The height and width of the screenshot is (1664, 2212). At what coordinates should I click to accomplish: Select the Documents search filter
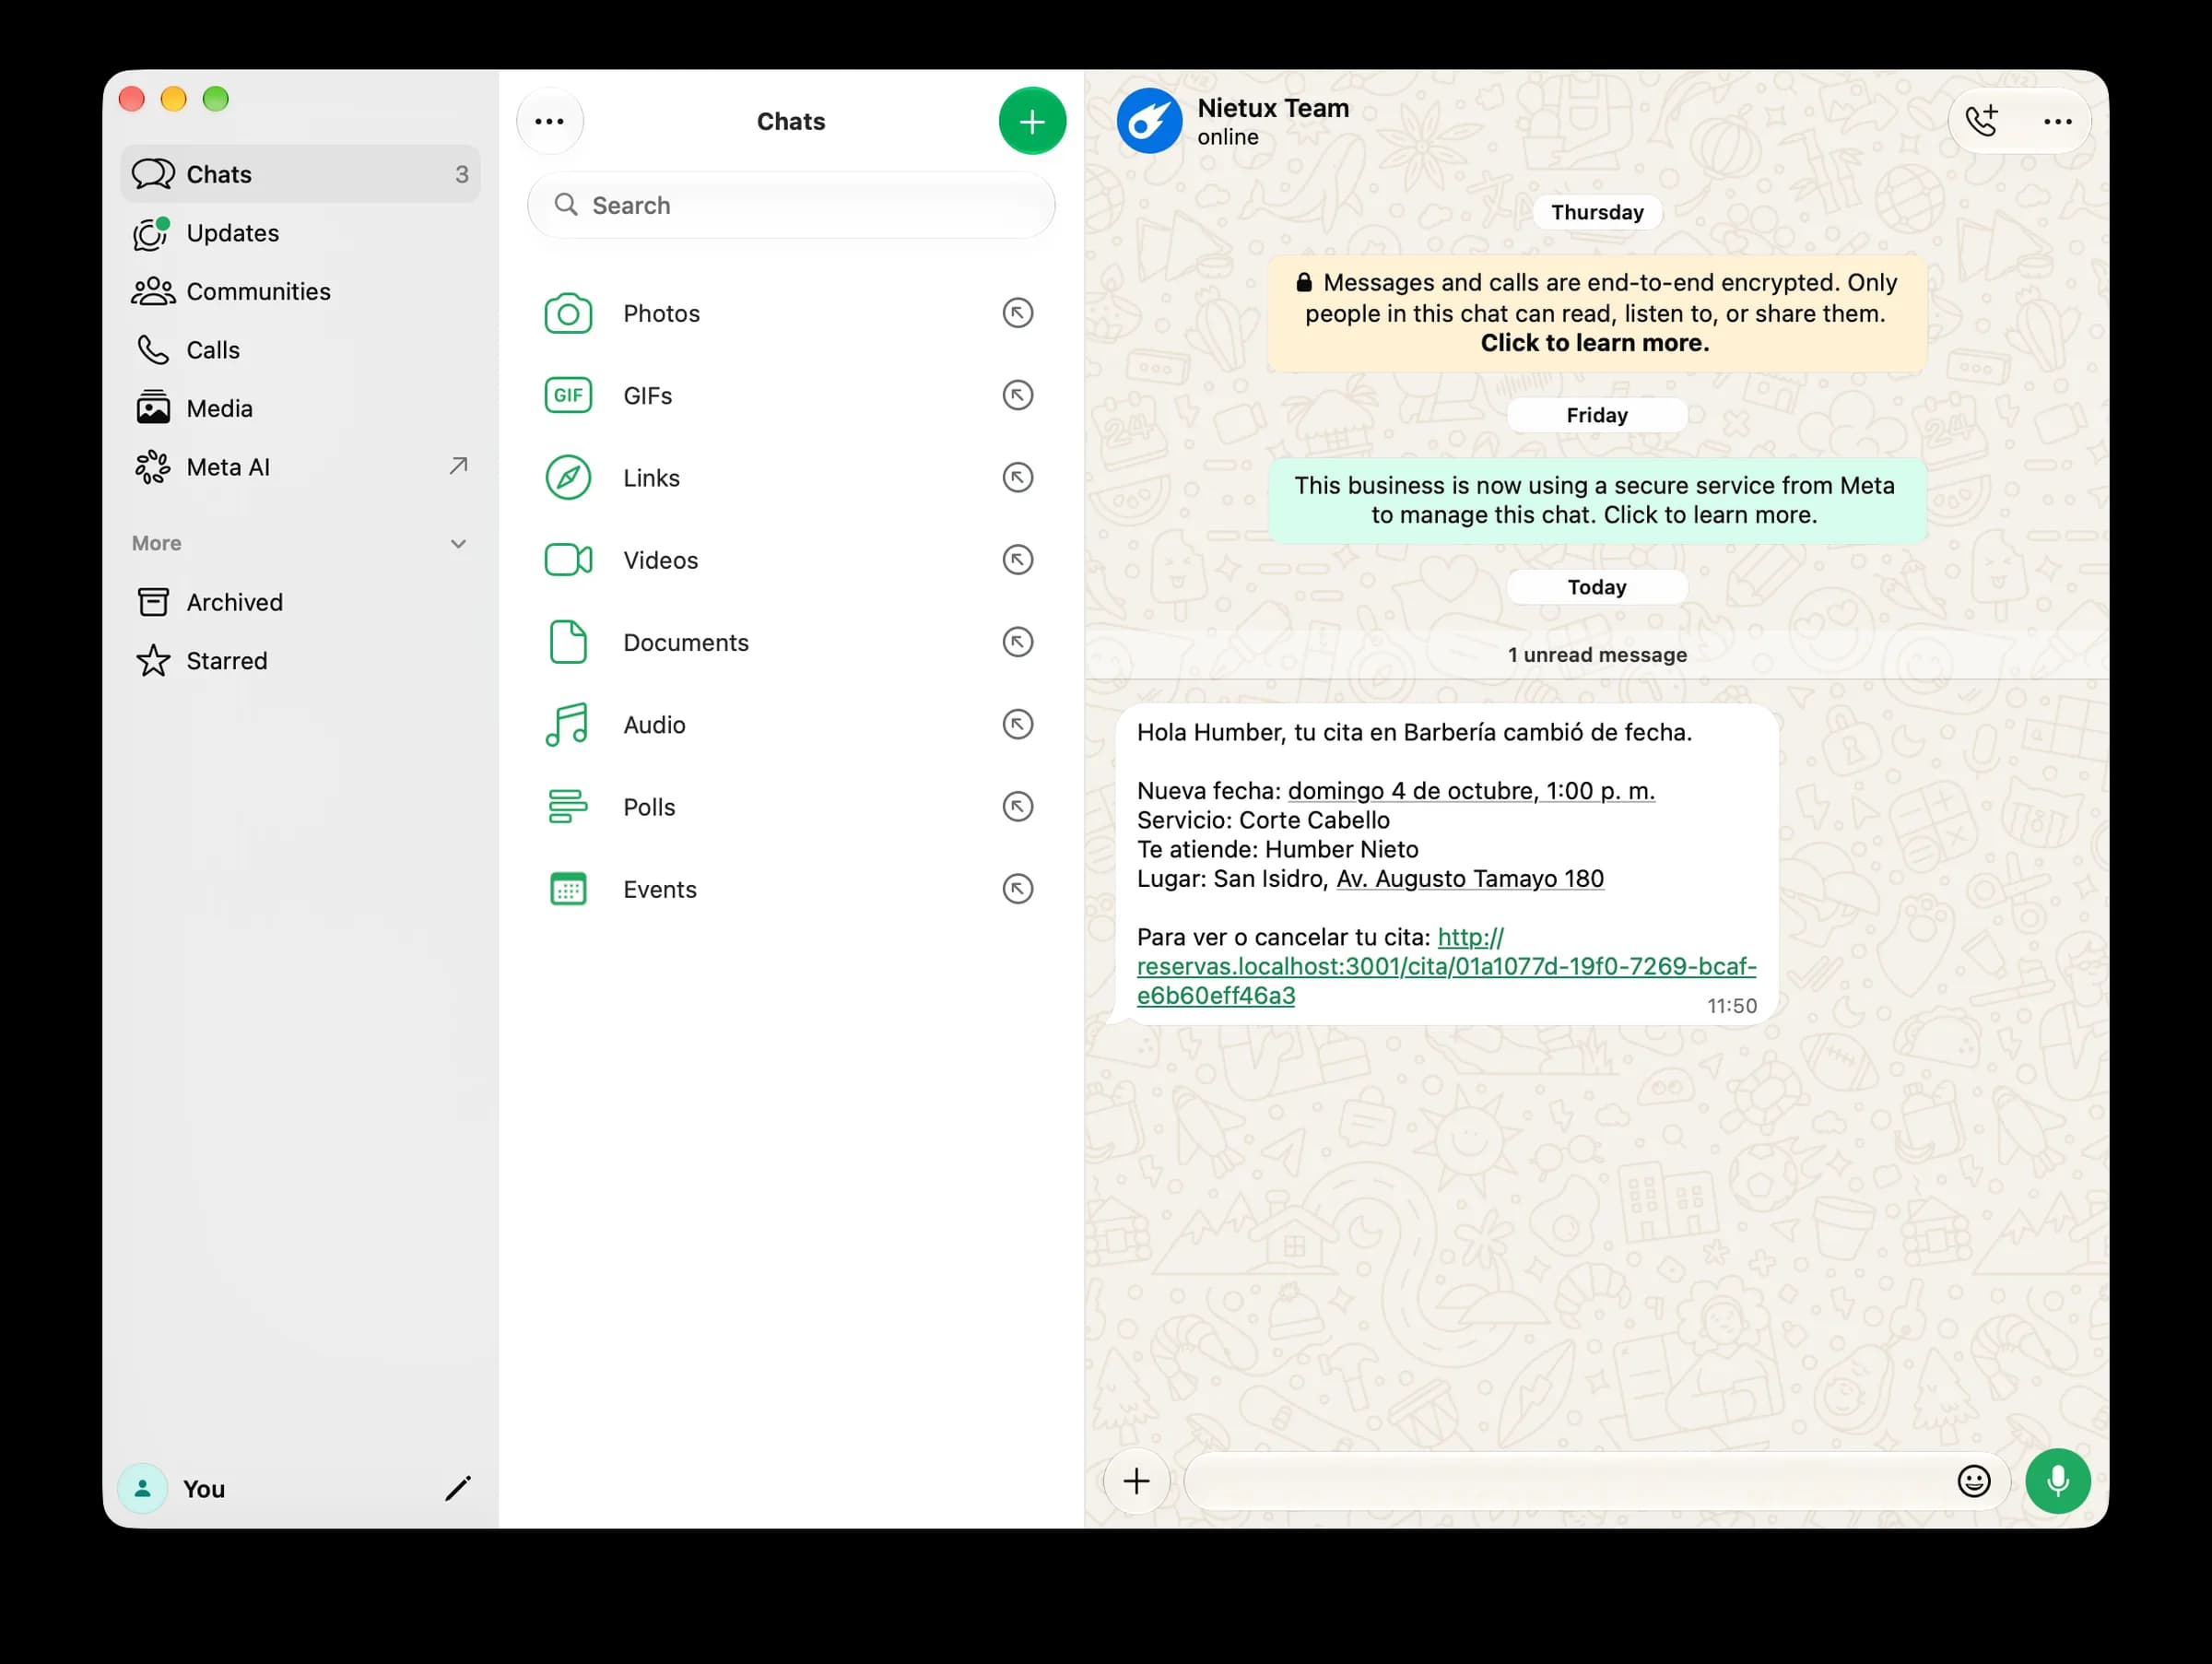(791, 642)
